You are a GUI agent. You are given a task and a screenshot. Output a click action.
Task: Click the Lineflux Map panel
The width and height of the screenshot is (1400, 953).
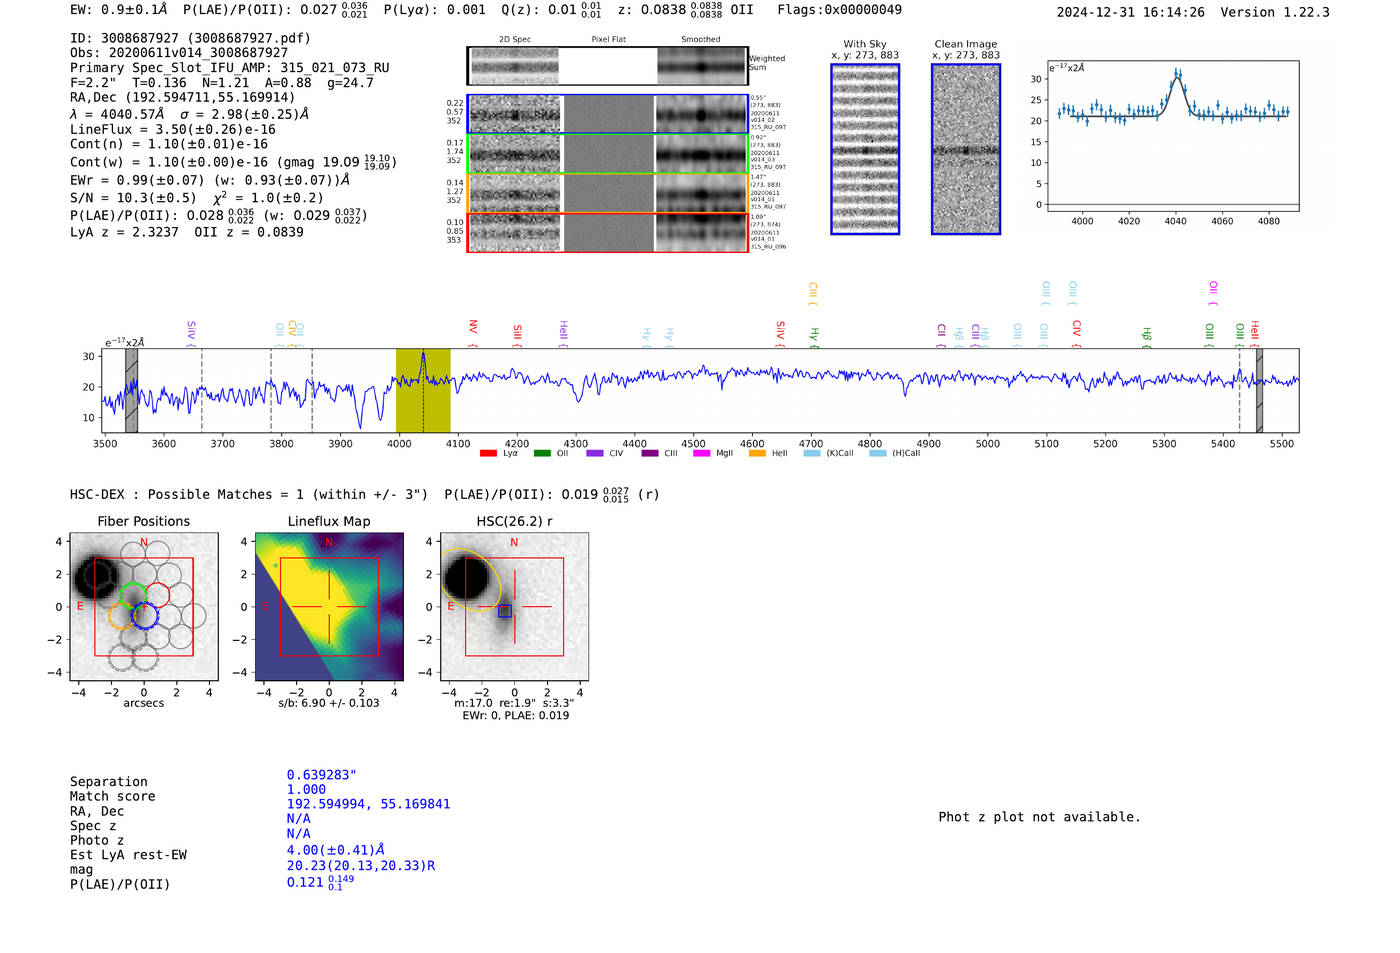[x=329, y=607]
